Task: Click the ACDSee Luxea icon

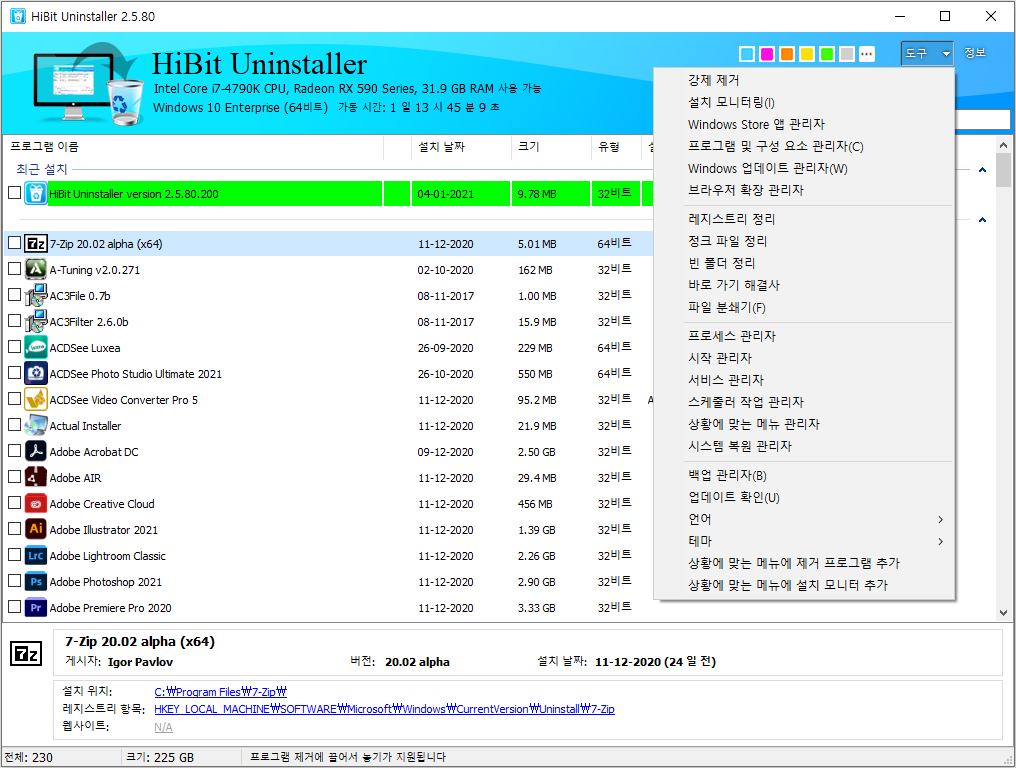Action: (x=36, y=347)
